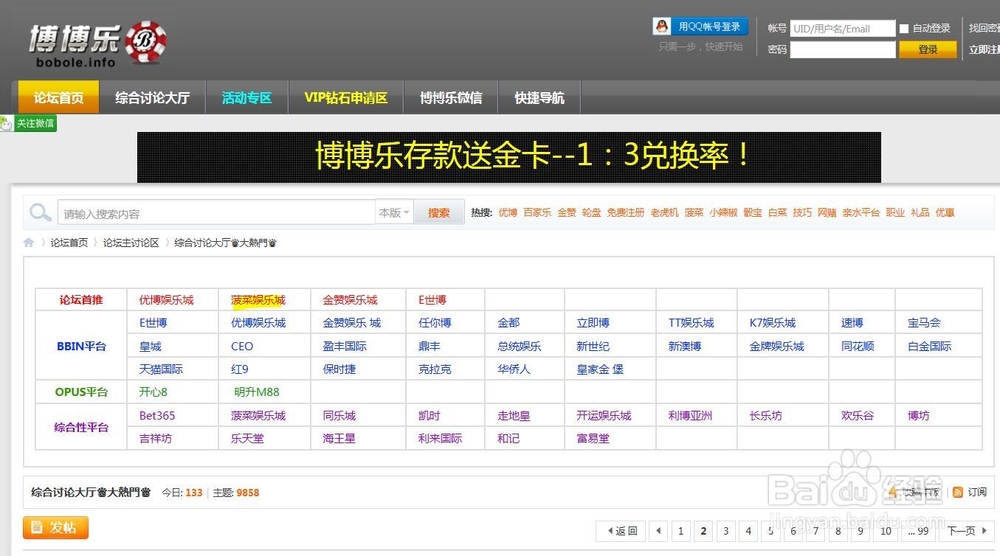Image resolution: width=1000 pixels, height=556 pixels.
Task: Open the 论坛首页 navigation tab
Action: pos(58,98)
